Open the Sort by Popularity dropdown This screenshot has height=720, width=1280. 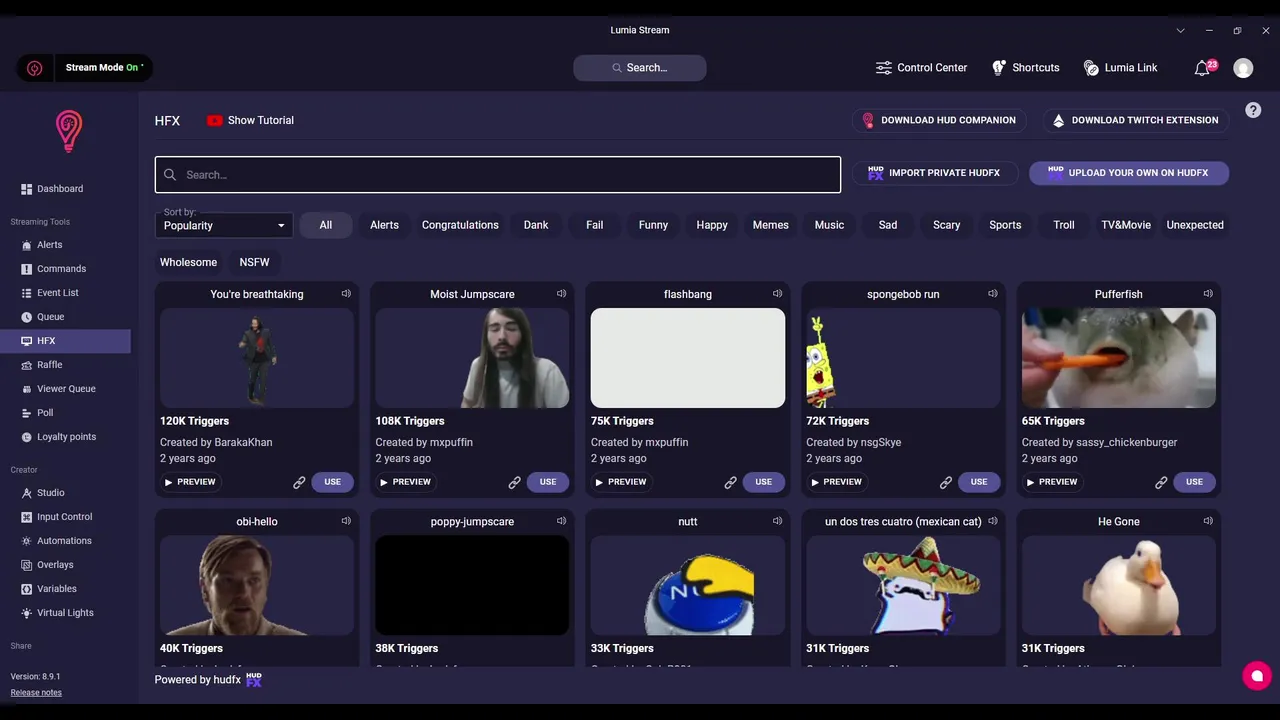tap(224, 225)
